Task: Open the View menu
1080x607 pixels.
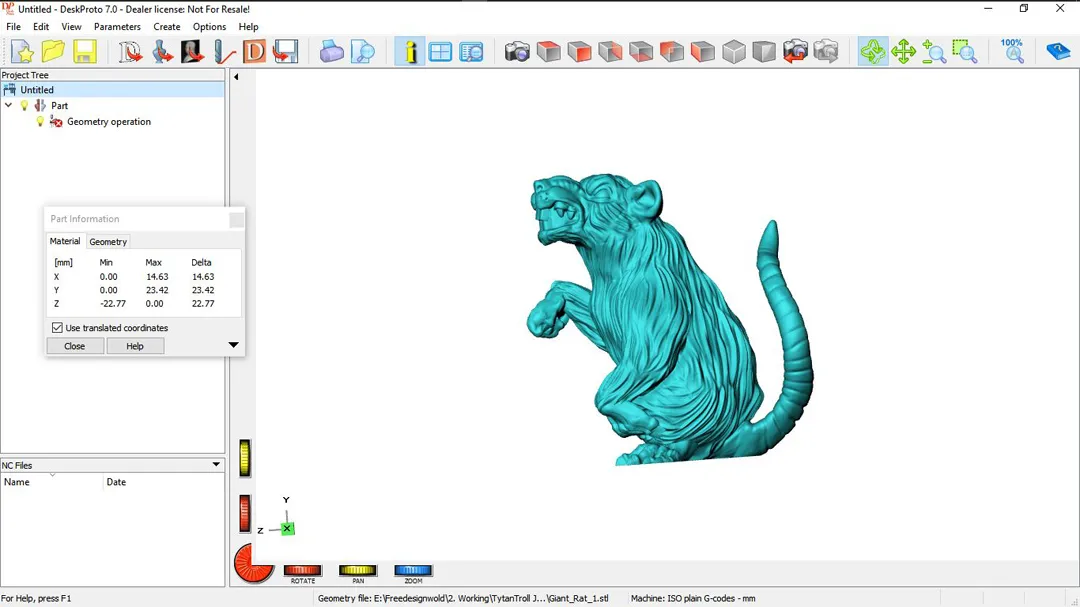Action: click(71, 27)
